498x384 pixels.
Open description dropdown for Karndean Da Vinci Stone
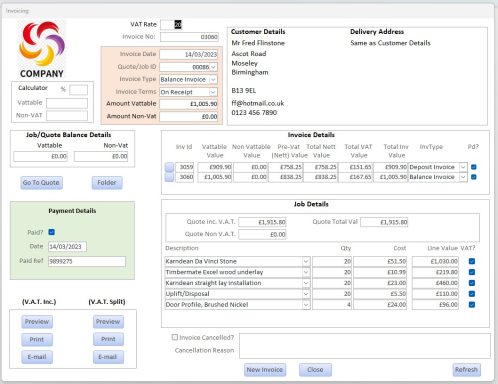tap(306, 261)
